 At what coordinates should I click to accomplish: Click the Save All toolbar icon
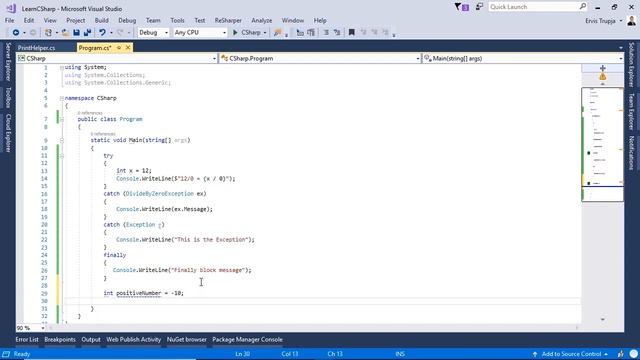pos(87,32)
